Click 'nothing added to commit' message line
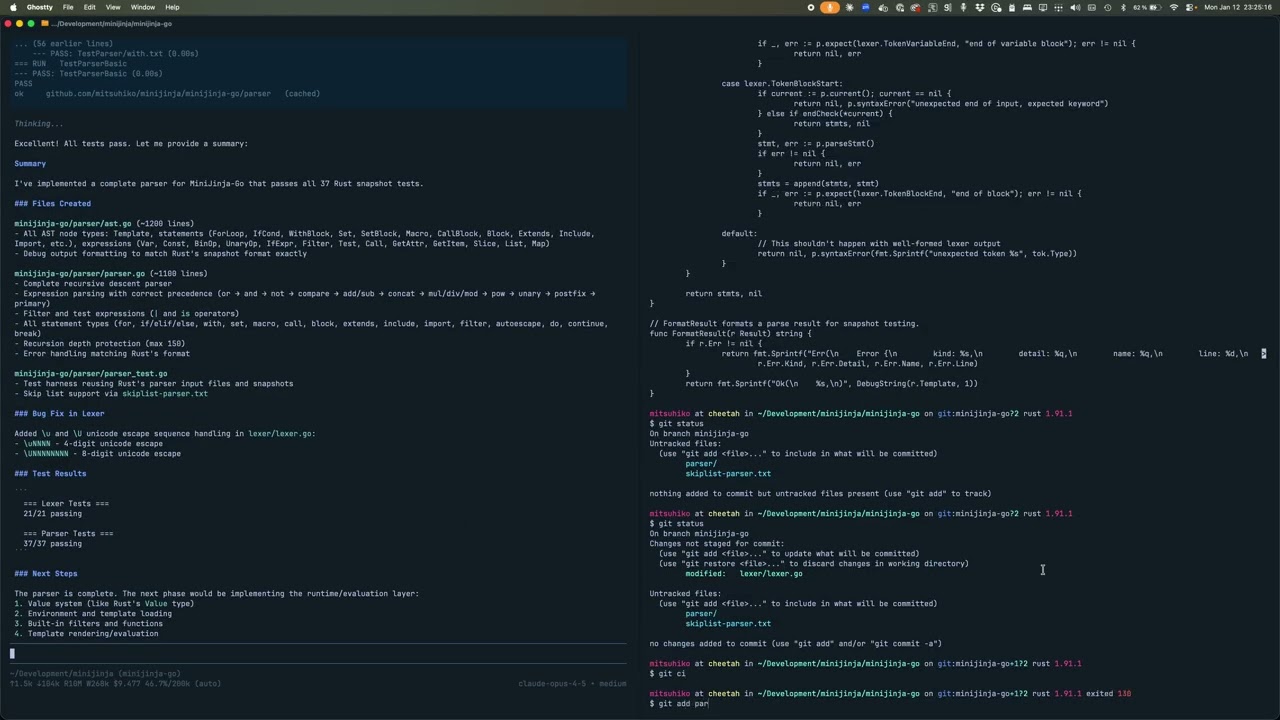The width and height of the screenshot is (1280, 720). point(820,494)
